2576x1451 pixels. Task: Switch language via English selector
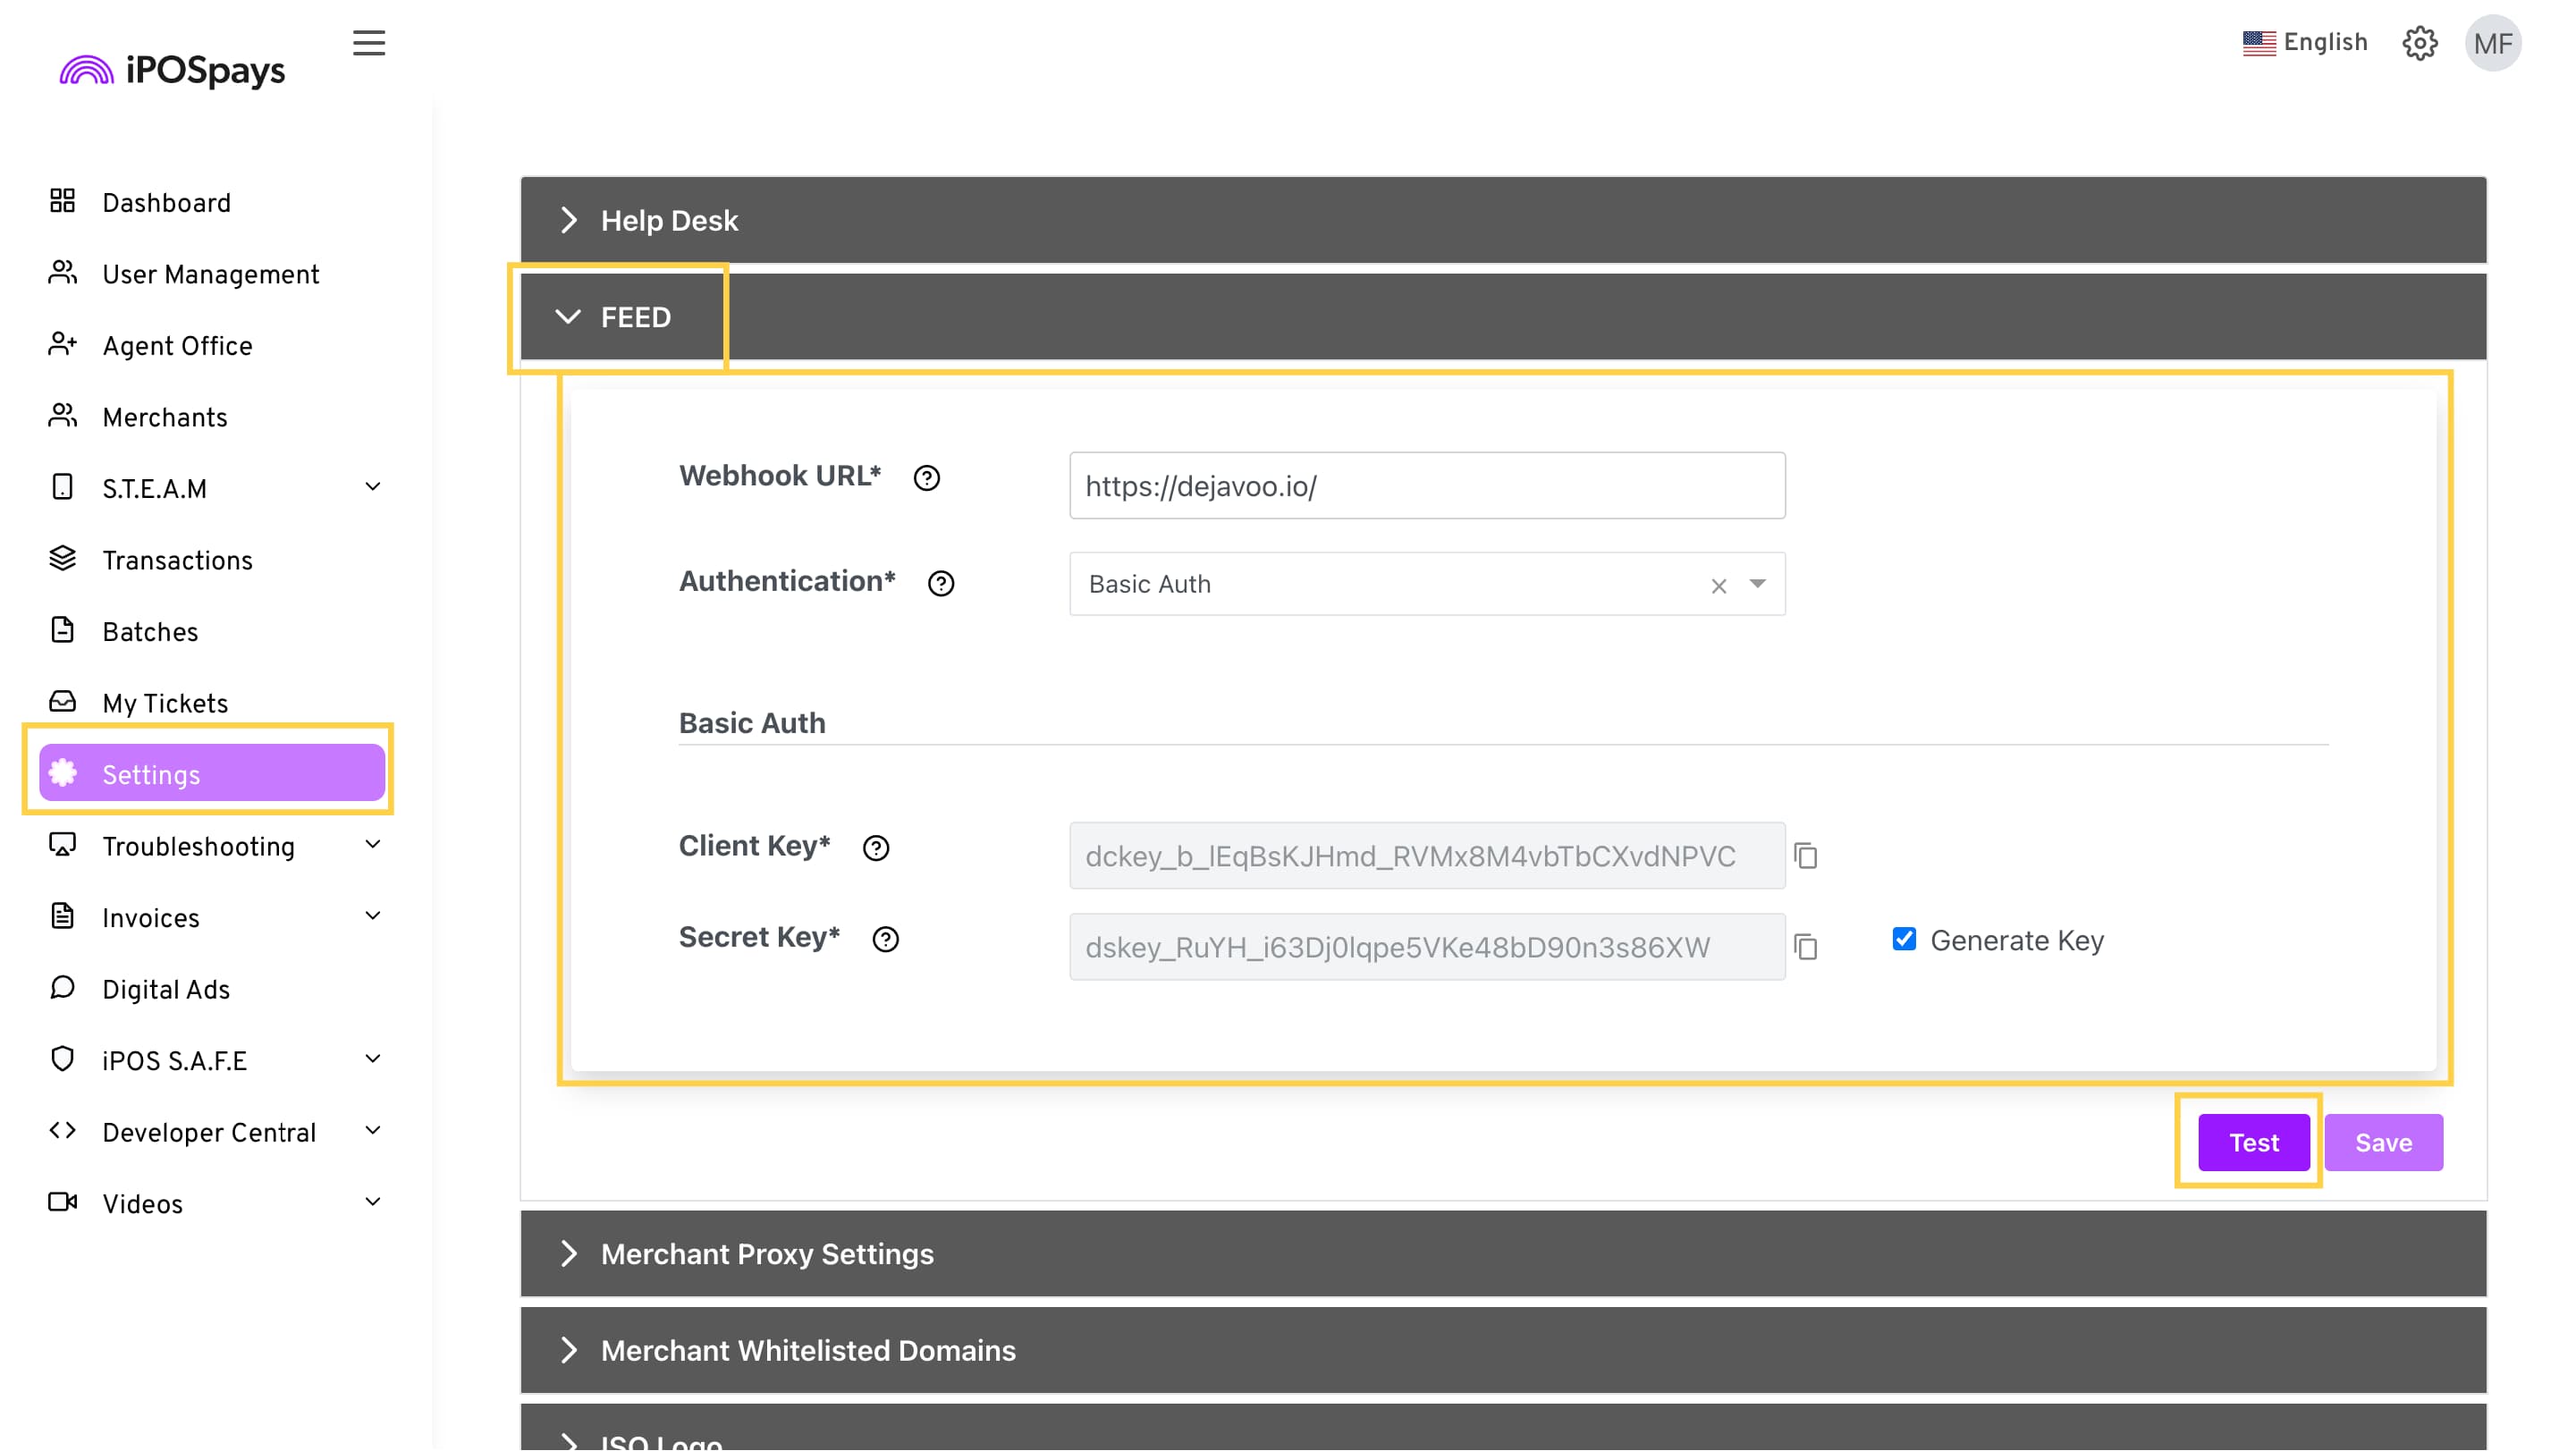(2325, 43)
